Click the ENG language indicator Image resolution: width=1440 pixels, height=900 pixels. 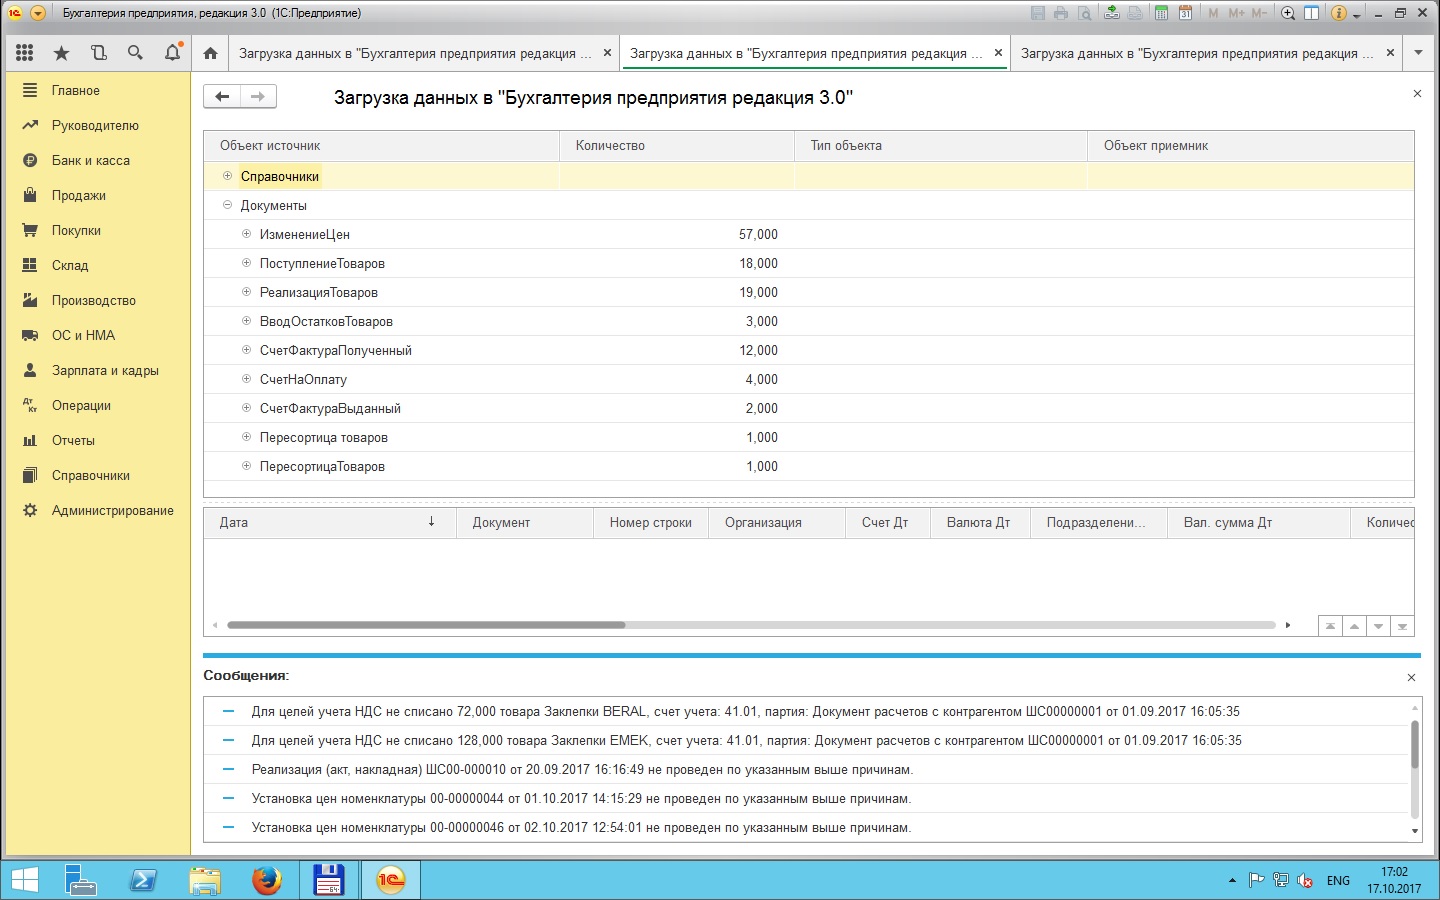[1338, 881]
